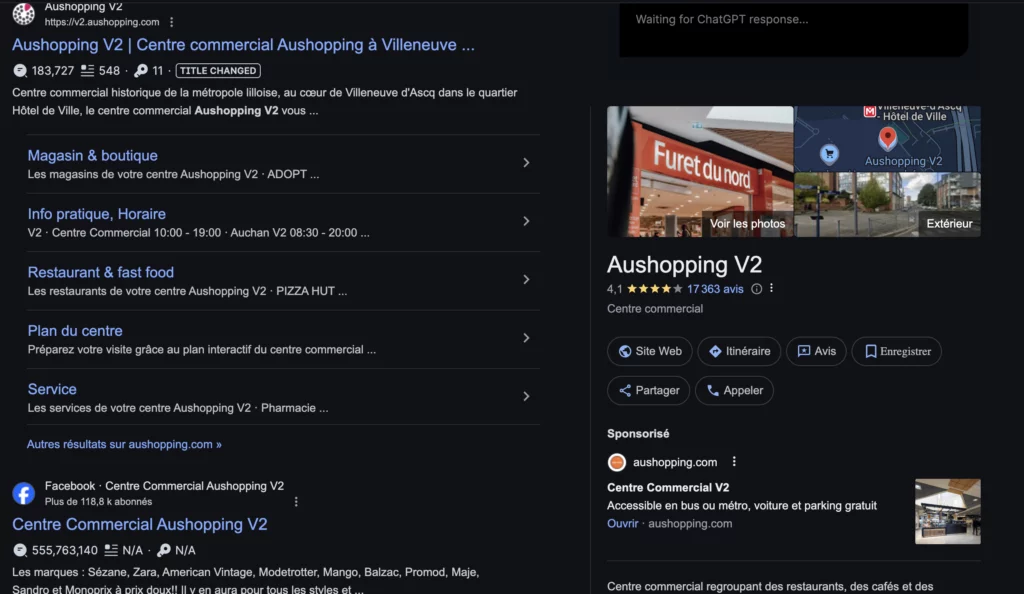Click the TITLE CHANGED badge
Image resolution: width=1024 pixels, height=594 pixels.
tap(218, 70)
